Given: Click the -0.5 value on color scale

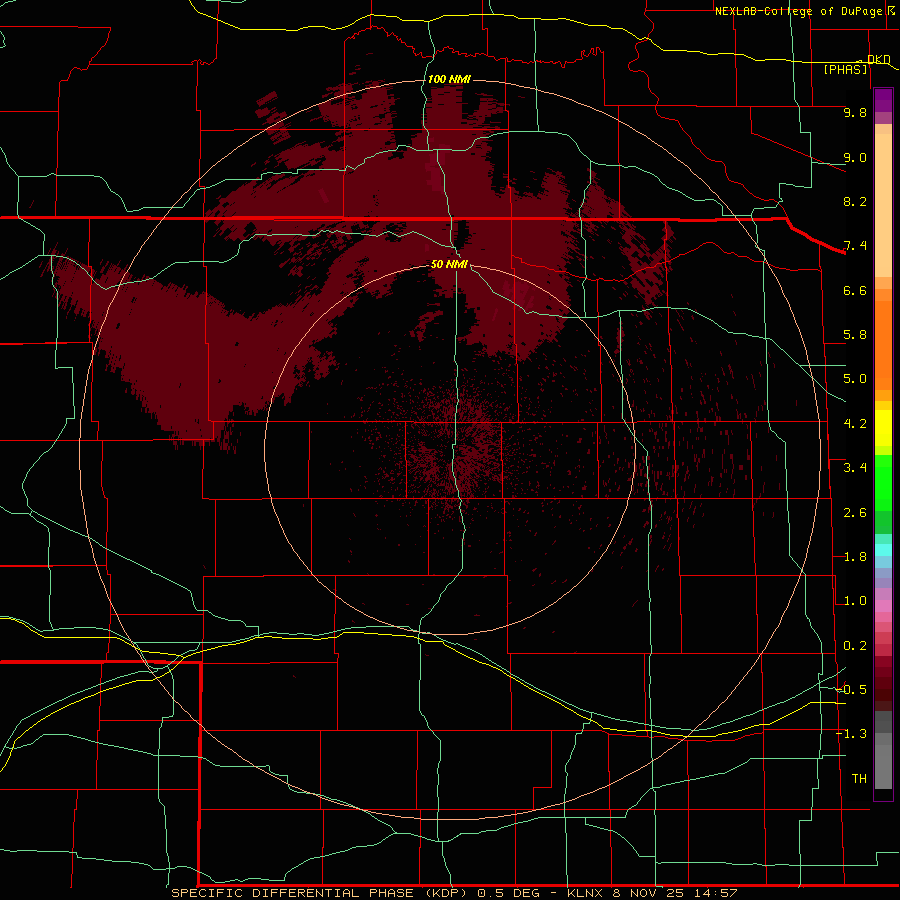Looking at the screenshot, I should (852, 690).
